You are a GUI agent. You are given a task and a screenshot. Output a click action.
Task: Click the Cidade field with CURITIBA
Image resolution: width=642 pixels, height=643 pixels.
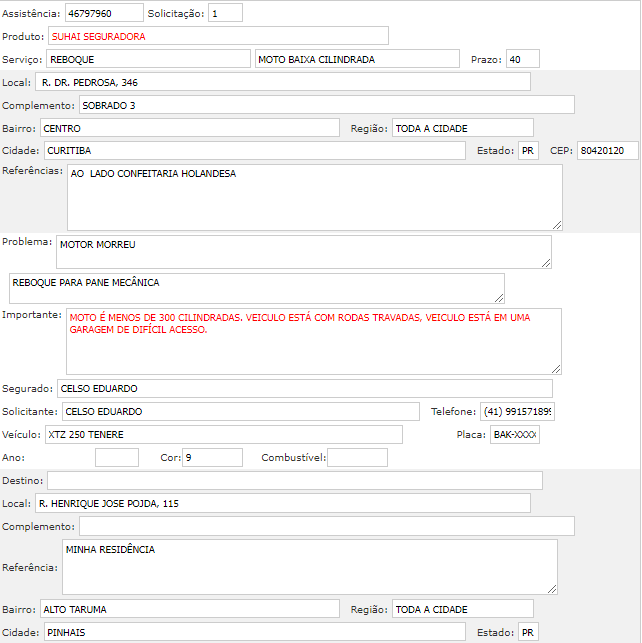pyautogui.click(x=255, y=150)
